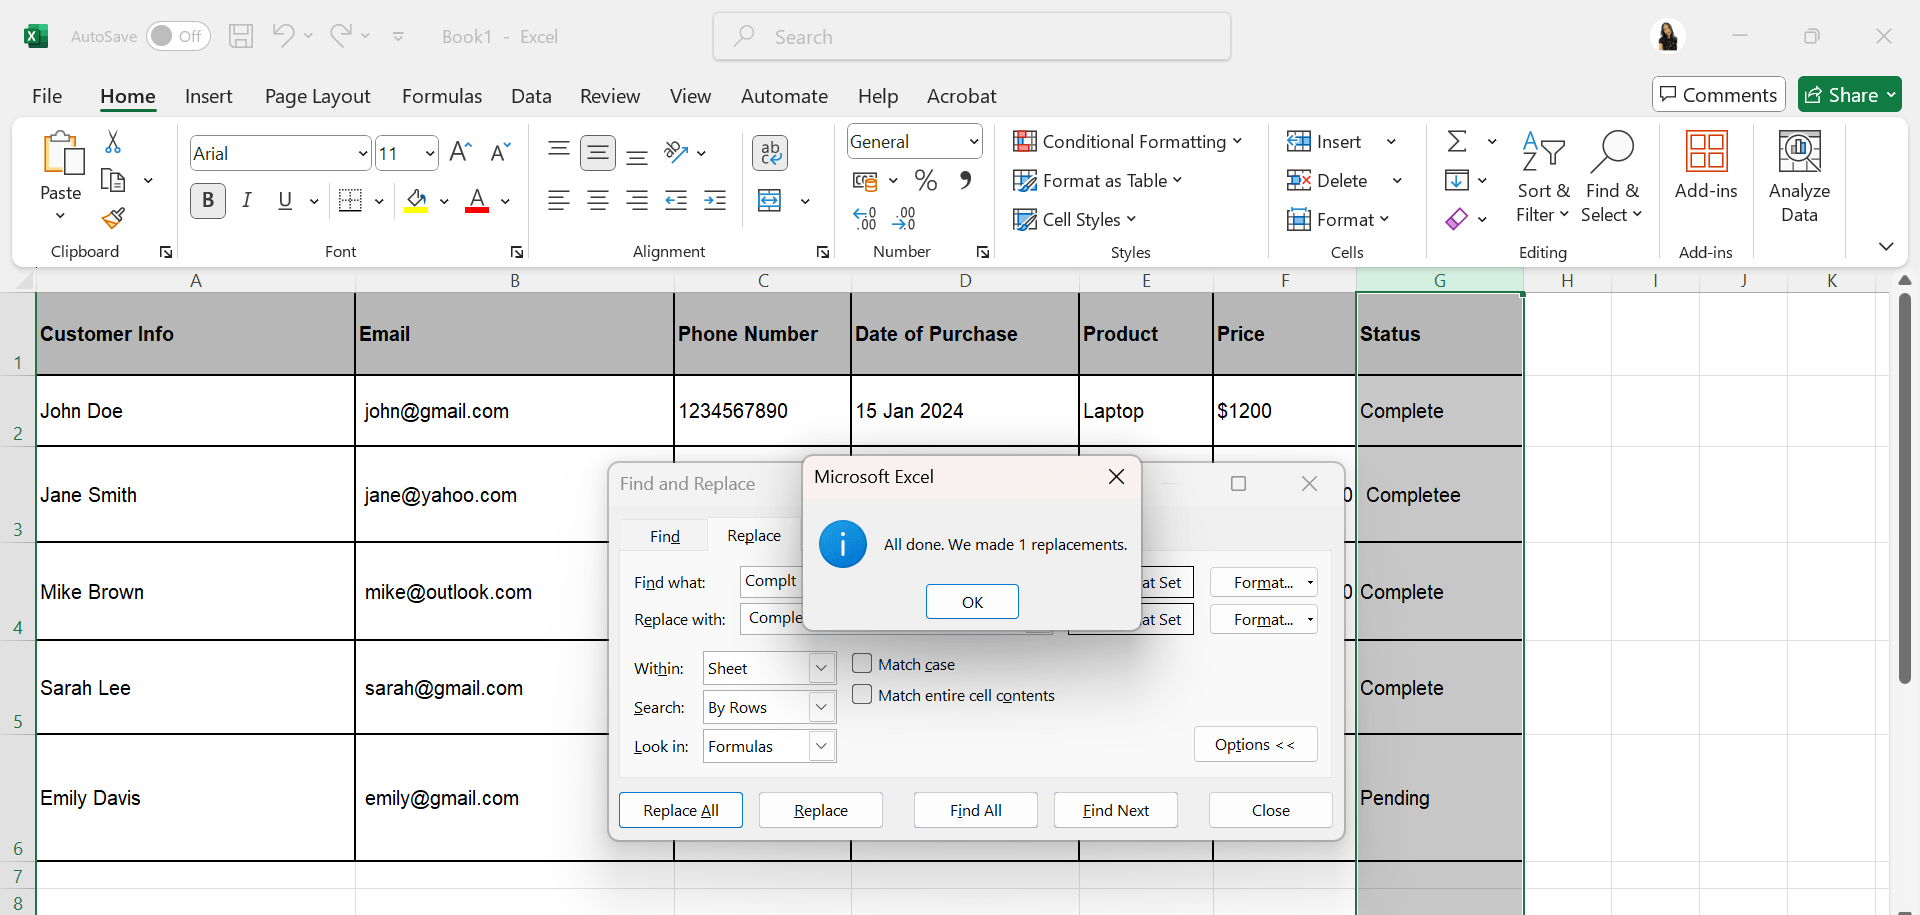Open the Analyze Data tool
Viewport: 1920px width, 915px height.
click(1798, 177)
